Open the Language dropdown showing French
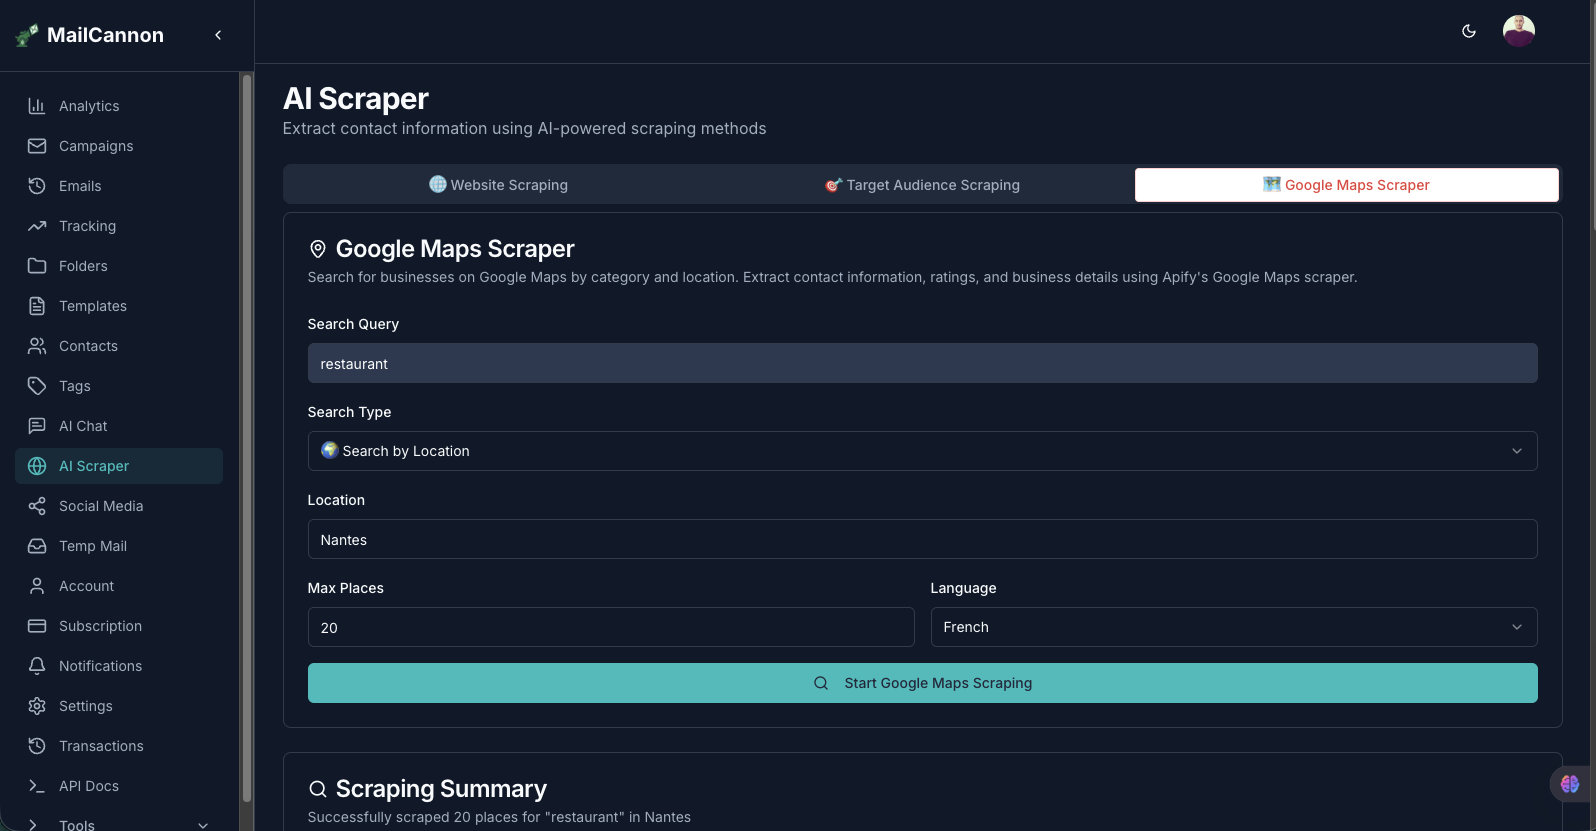 coord(1234,627)
